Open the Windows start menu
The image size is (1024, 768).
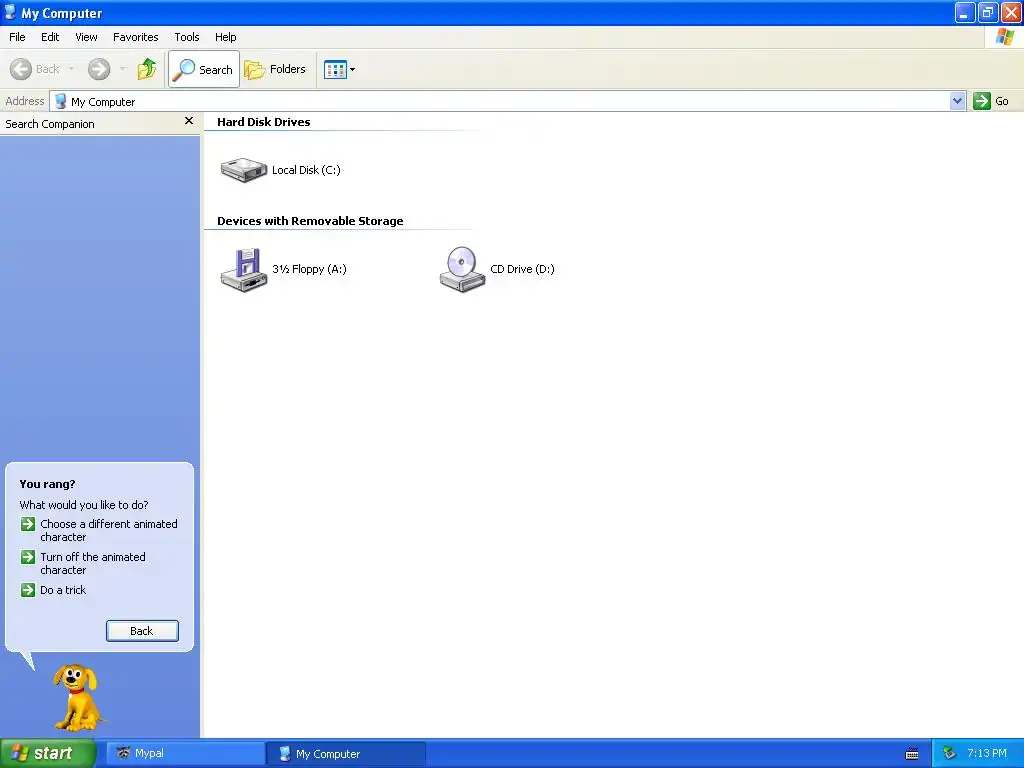point(48,753)
